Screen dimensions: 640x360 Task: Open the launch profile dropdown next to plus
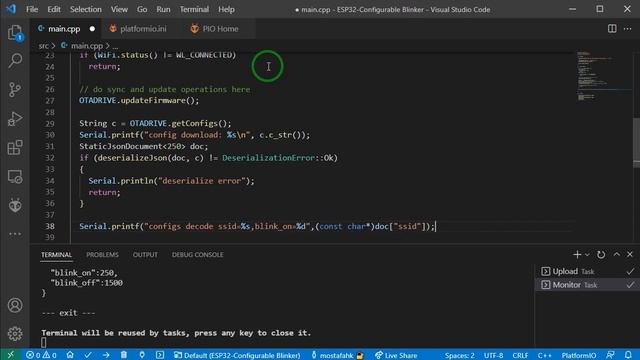tap(587, 255)
